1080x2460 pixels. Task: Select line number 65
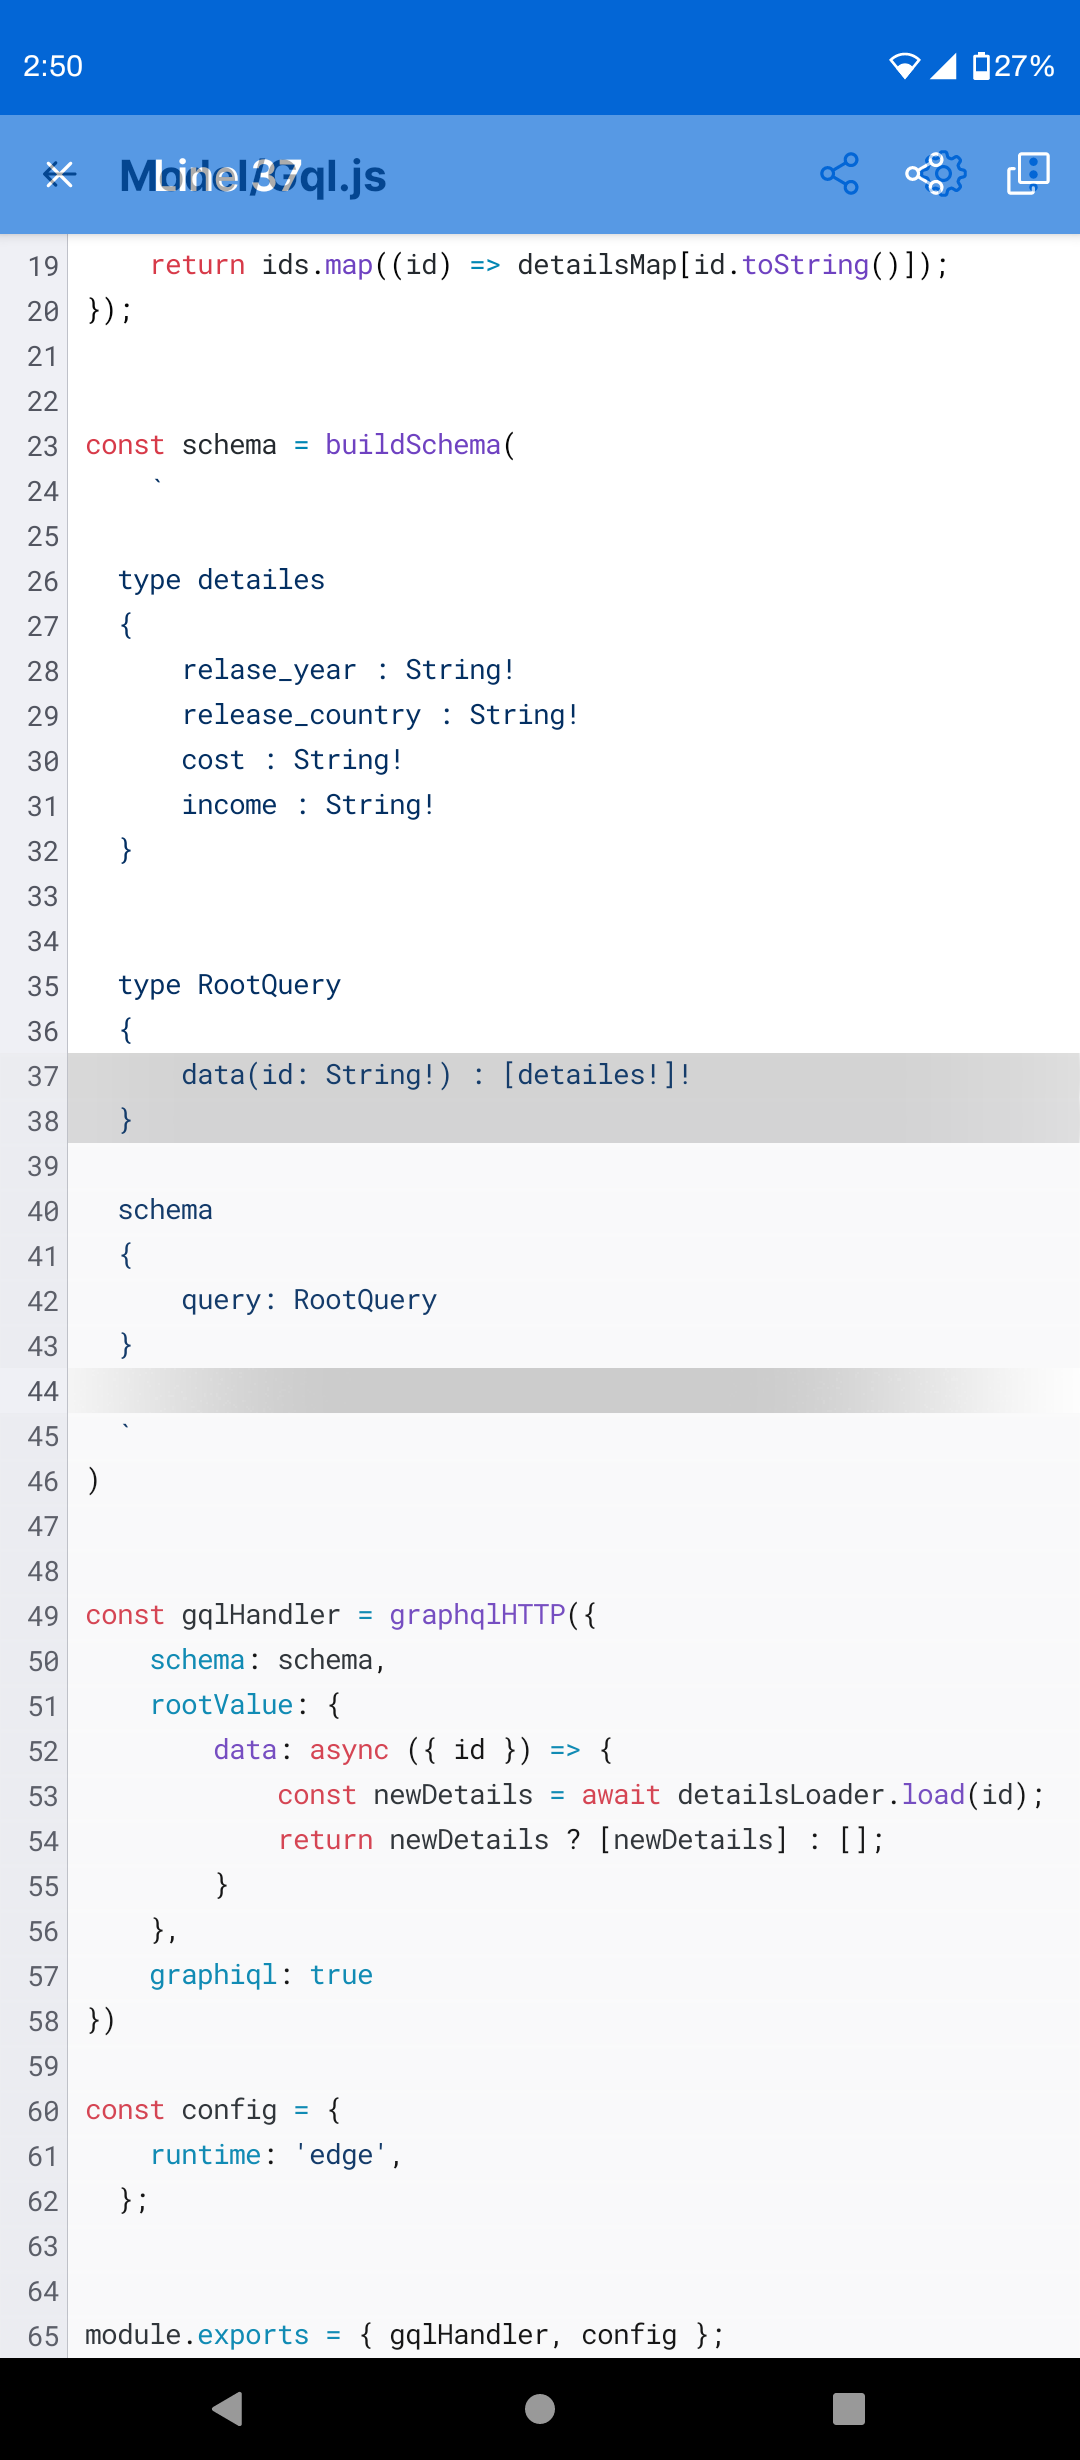tap(43, 2336)
